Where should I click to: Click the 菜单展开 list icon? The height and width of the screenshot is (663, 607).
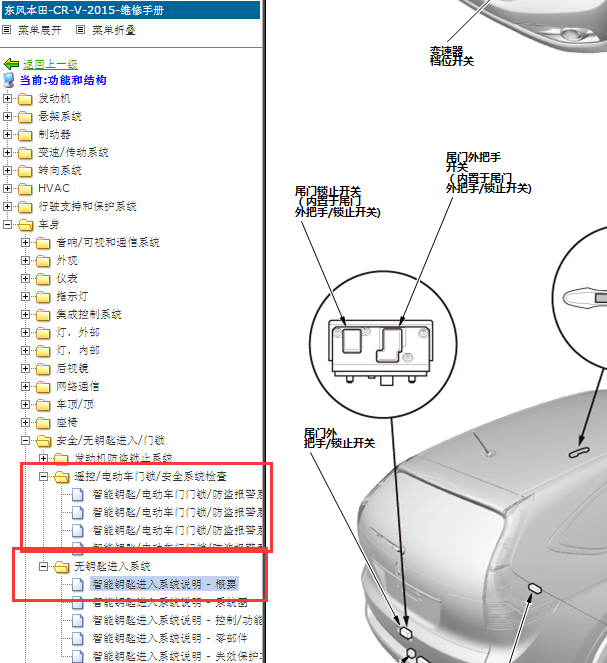pyautogui.click(x=7, y=30)
